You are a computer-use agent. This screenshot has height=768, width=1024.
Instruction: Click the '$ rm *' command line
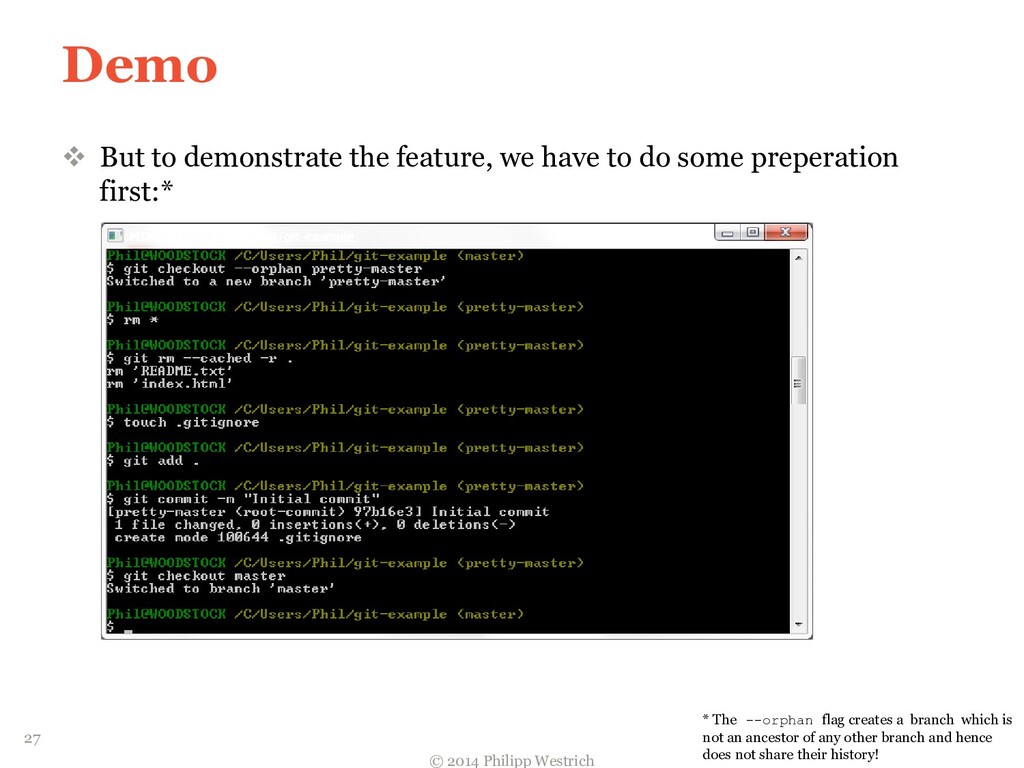[x=133, y=319]
